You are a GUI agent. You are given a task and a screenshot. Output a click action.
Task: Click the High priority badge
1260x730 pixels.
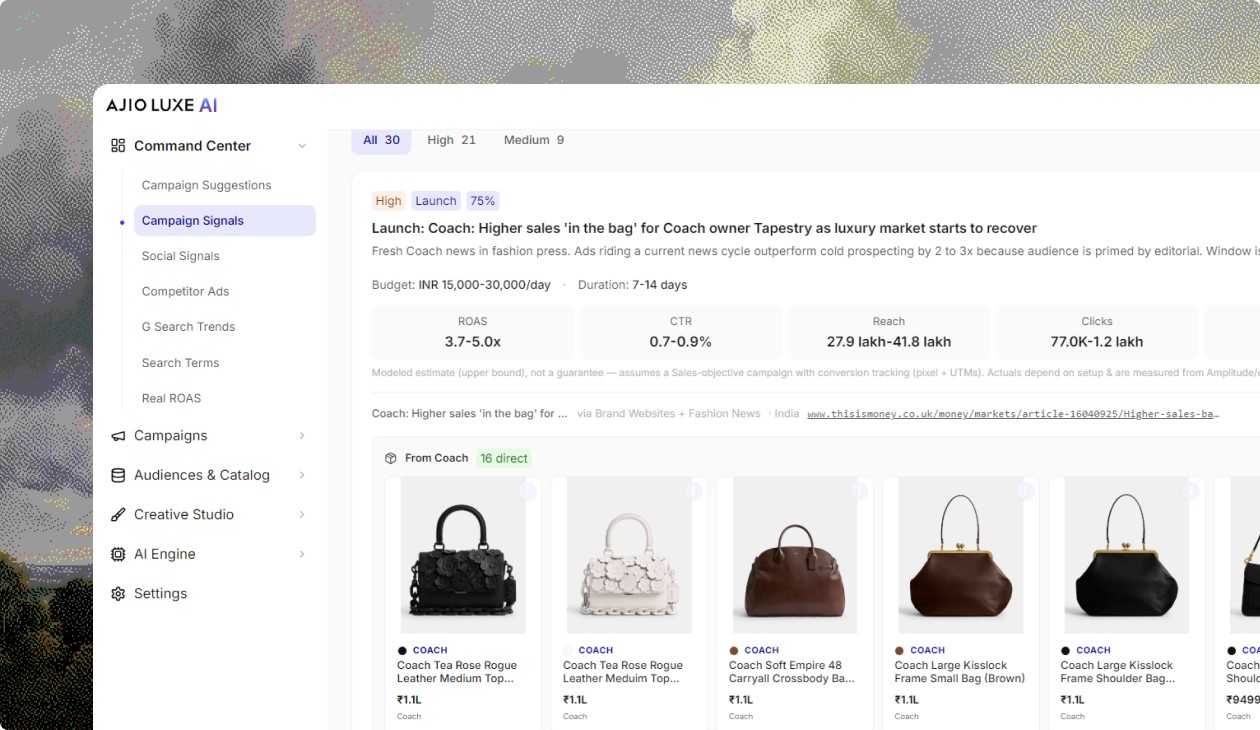(x=388, y=201)
